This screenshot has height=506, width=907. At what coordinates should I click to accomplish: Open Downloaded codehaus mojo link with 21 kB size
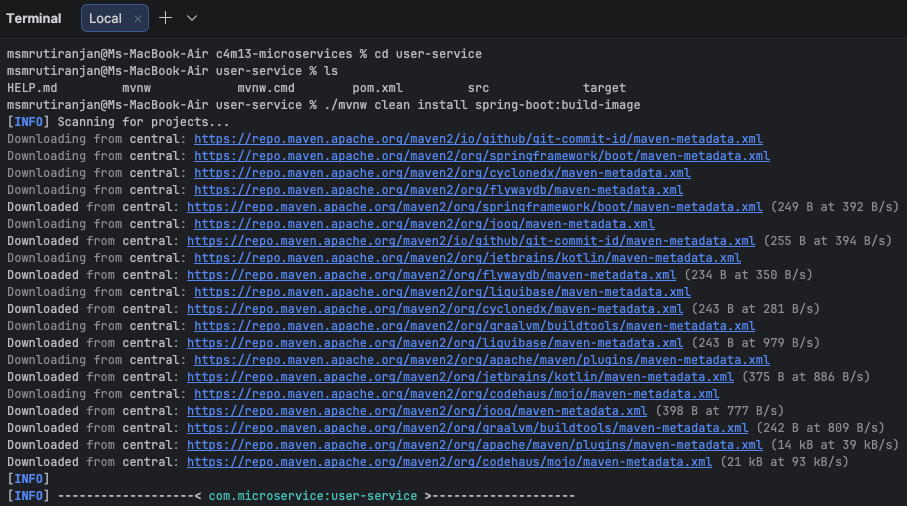[x=449, y=462]
